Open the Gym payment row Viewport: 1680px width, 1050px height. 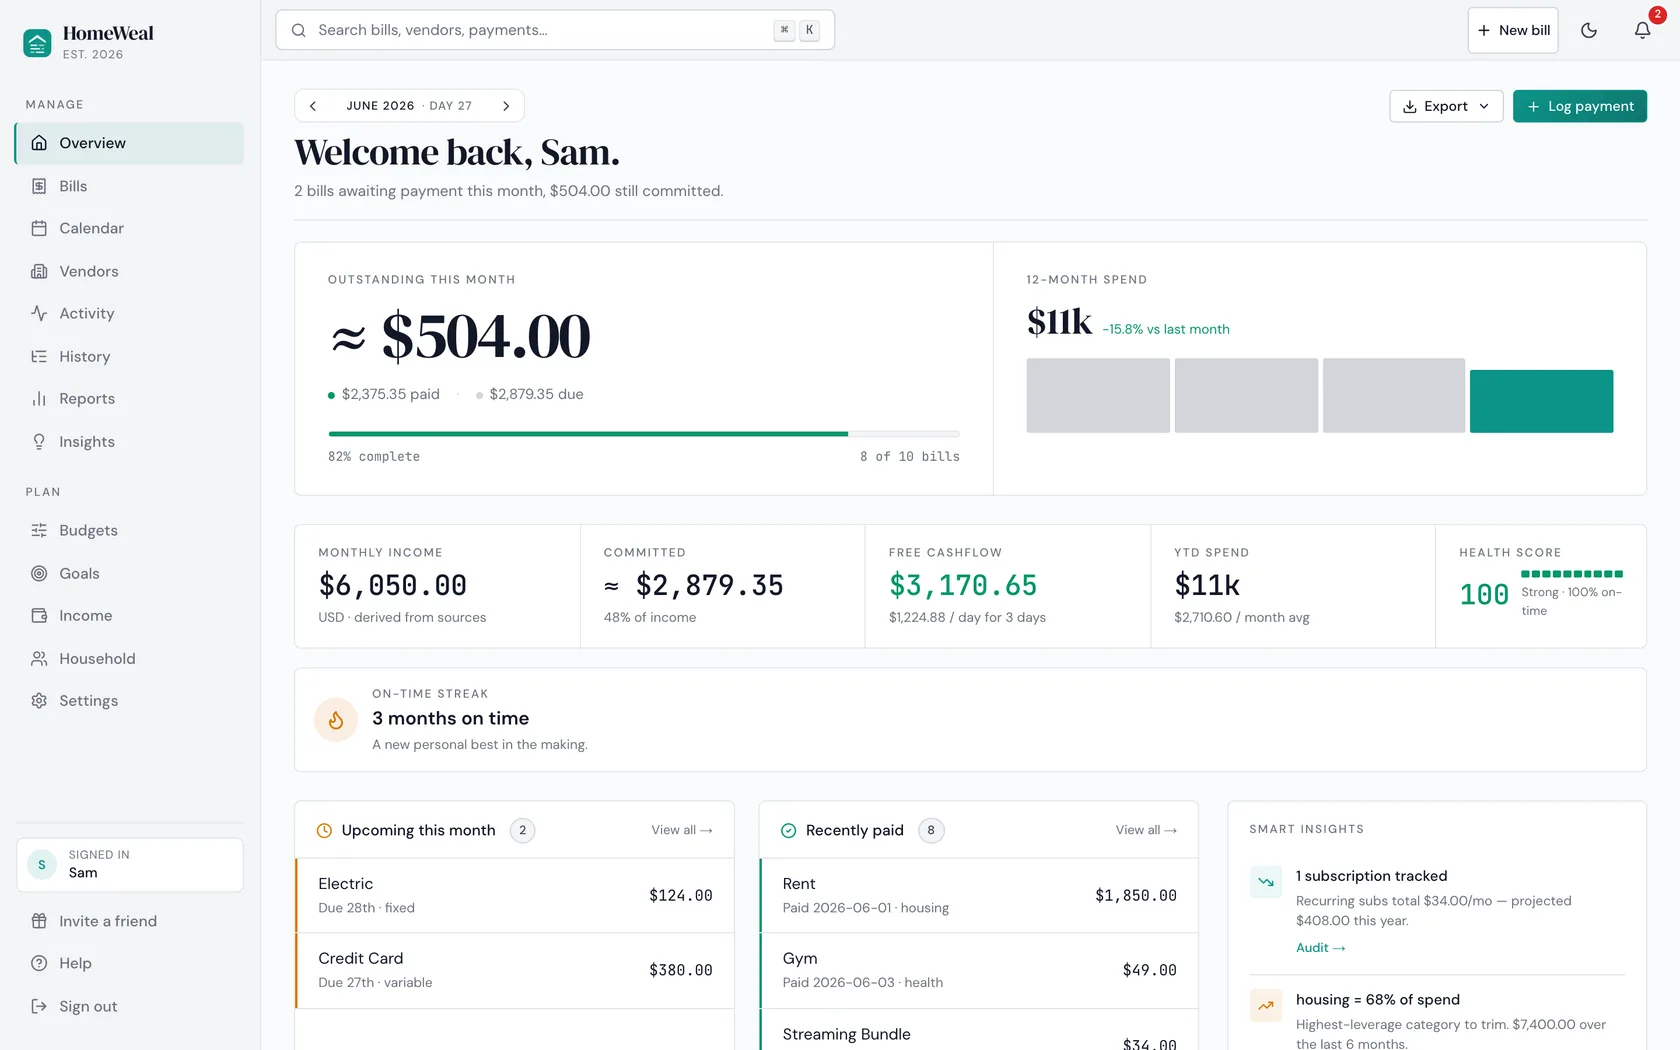pos(979,970)
